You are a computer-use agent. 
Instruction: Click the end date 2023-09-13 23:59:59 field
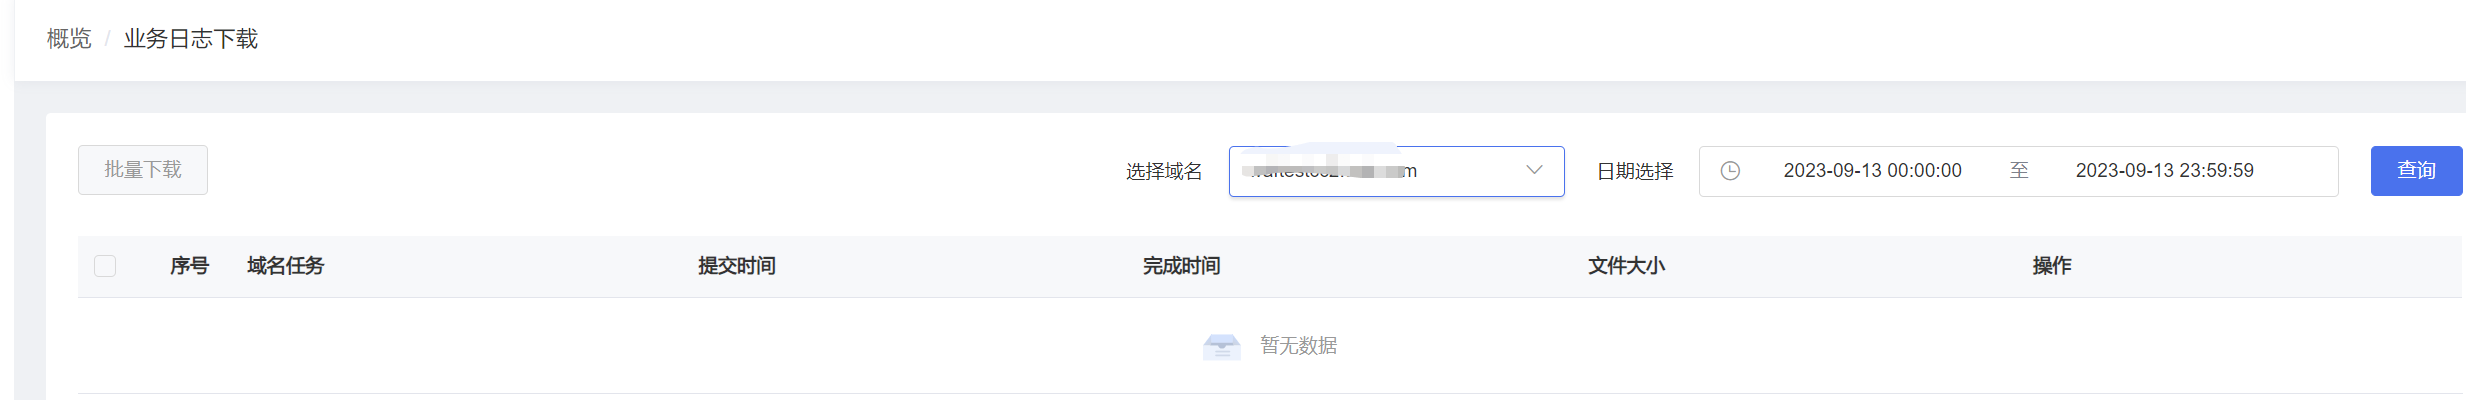(x=2164, y=171)
